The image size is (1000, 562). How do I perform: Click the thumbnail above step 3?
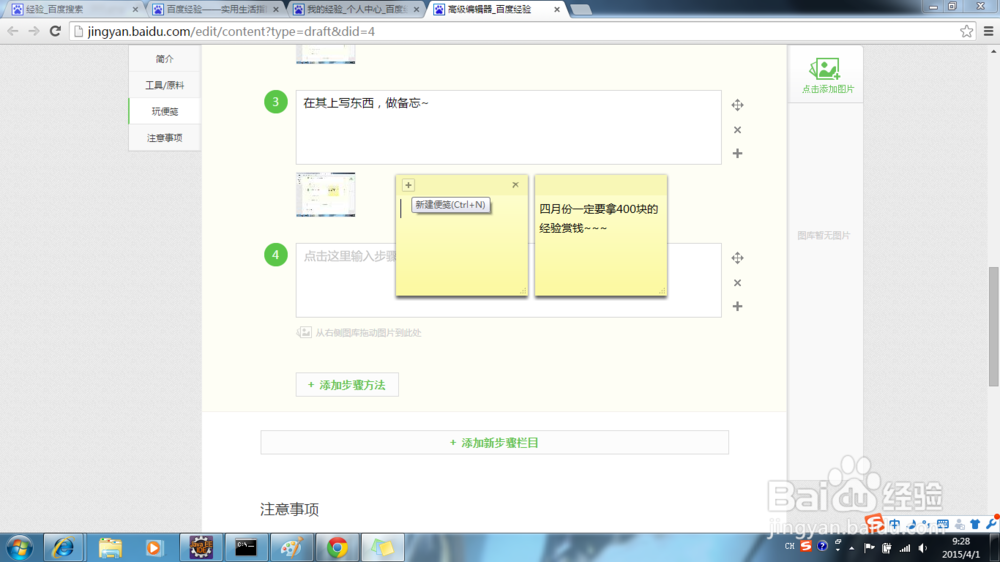coord(325,54)
